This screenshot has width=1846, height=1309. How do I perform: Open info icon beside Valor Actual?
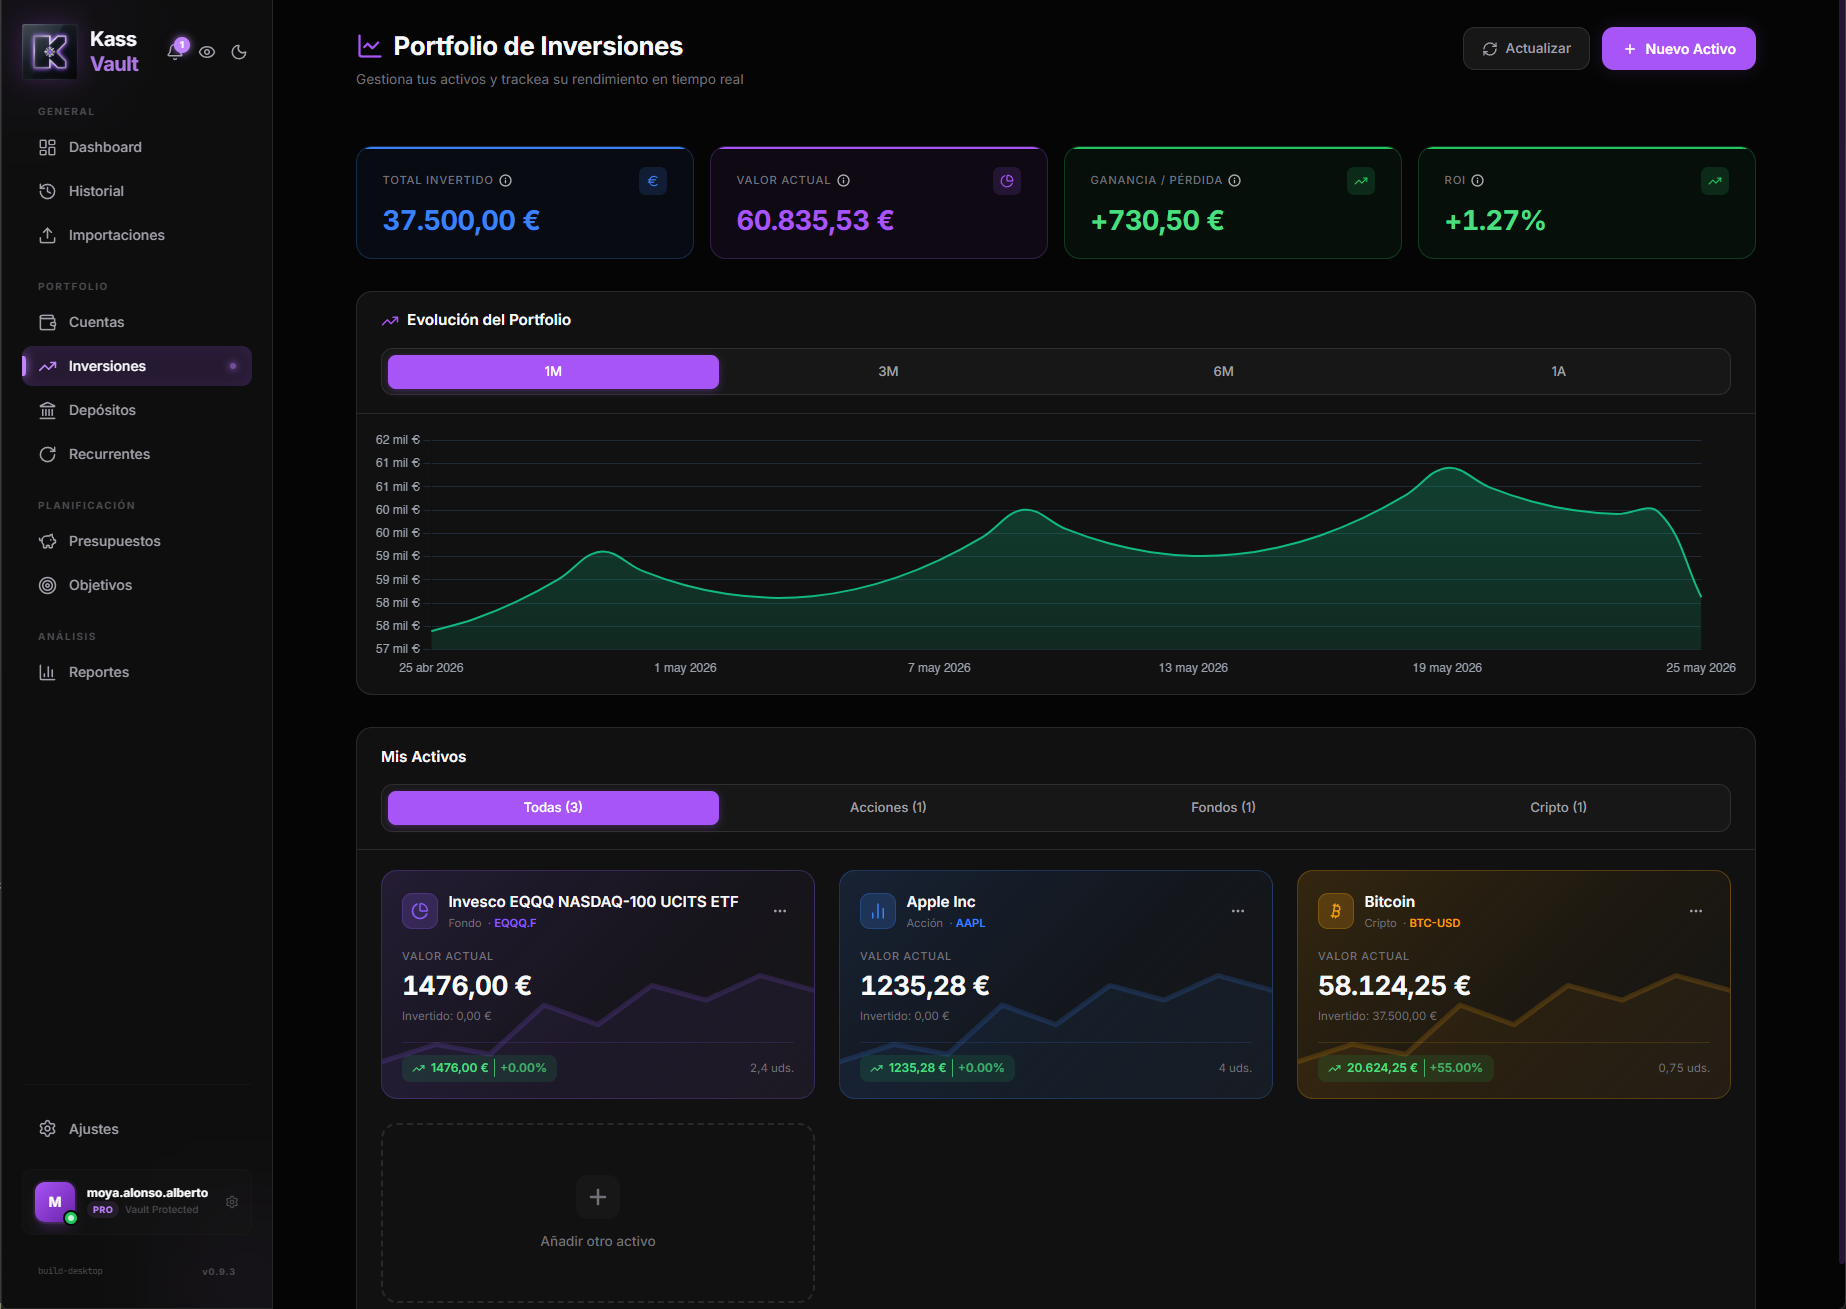[x=844, y=180]
